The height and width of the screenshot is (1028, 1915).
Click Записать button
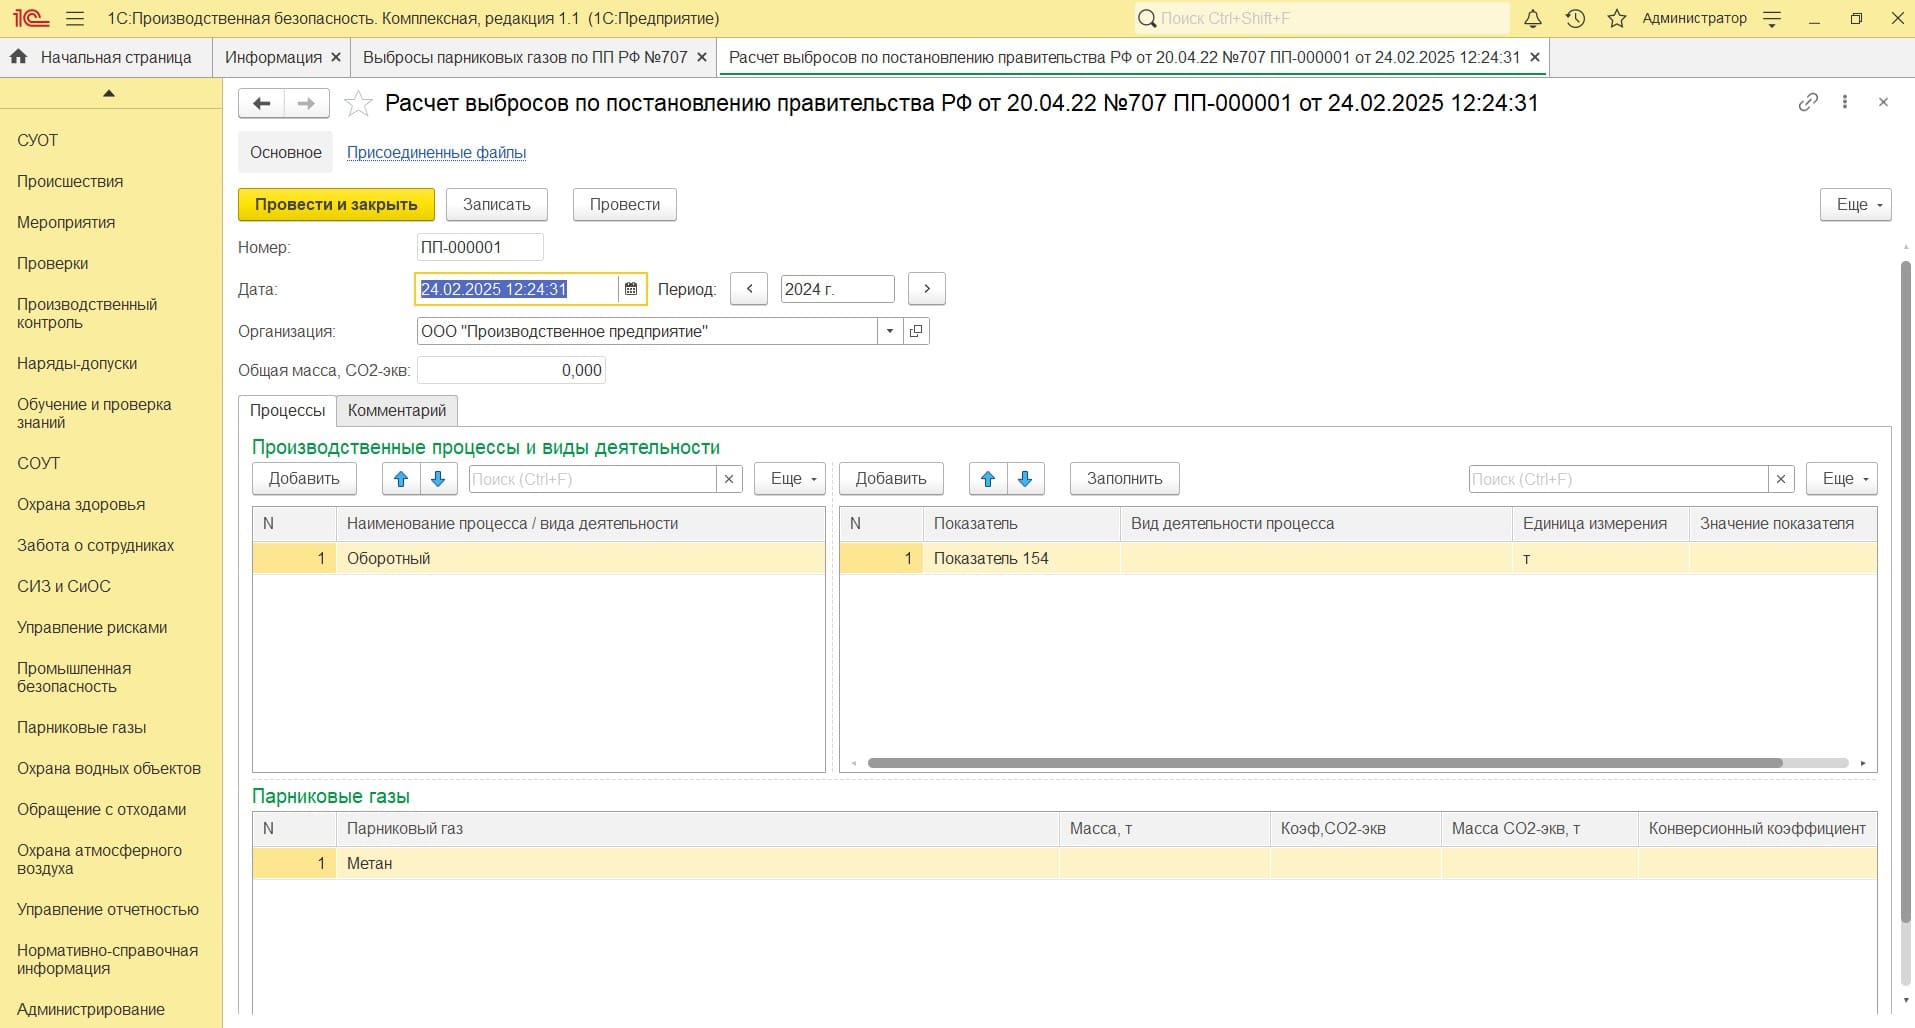click(497, 204)
